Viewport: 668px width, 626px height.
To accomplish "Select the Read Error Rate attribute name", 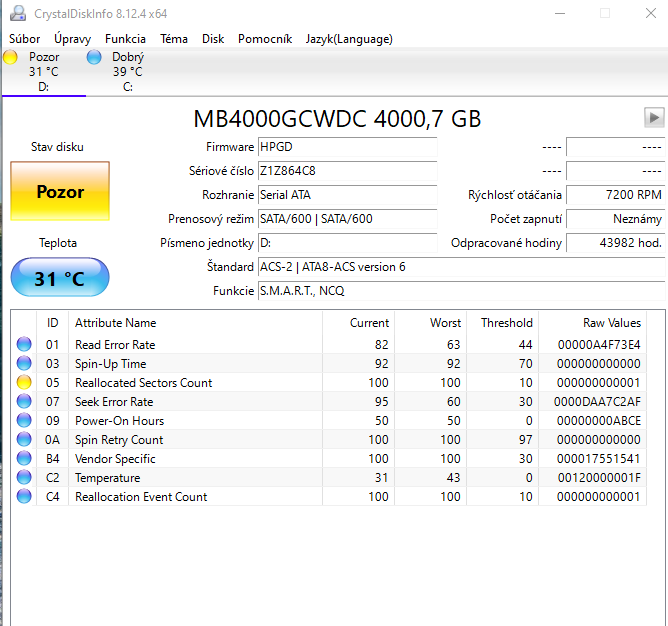I will [x=115, y=344].
